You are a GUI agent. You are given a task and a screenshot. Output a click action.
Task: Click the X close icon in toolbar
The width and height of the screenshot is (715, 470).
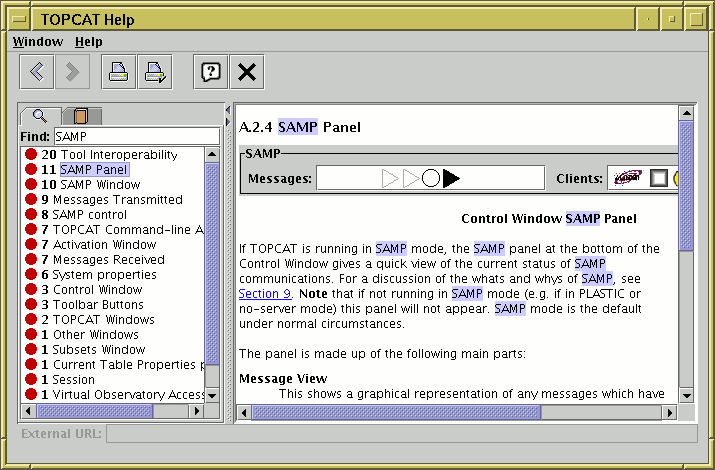[x=247, y=72]
